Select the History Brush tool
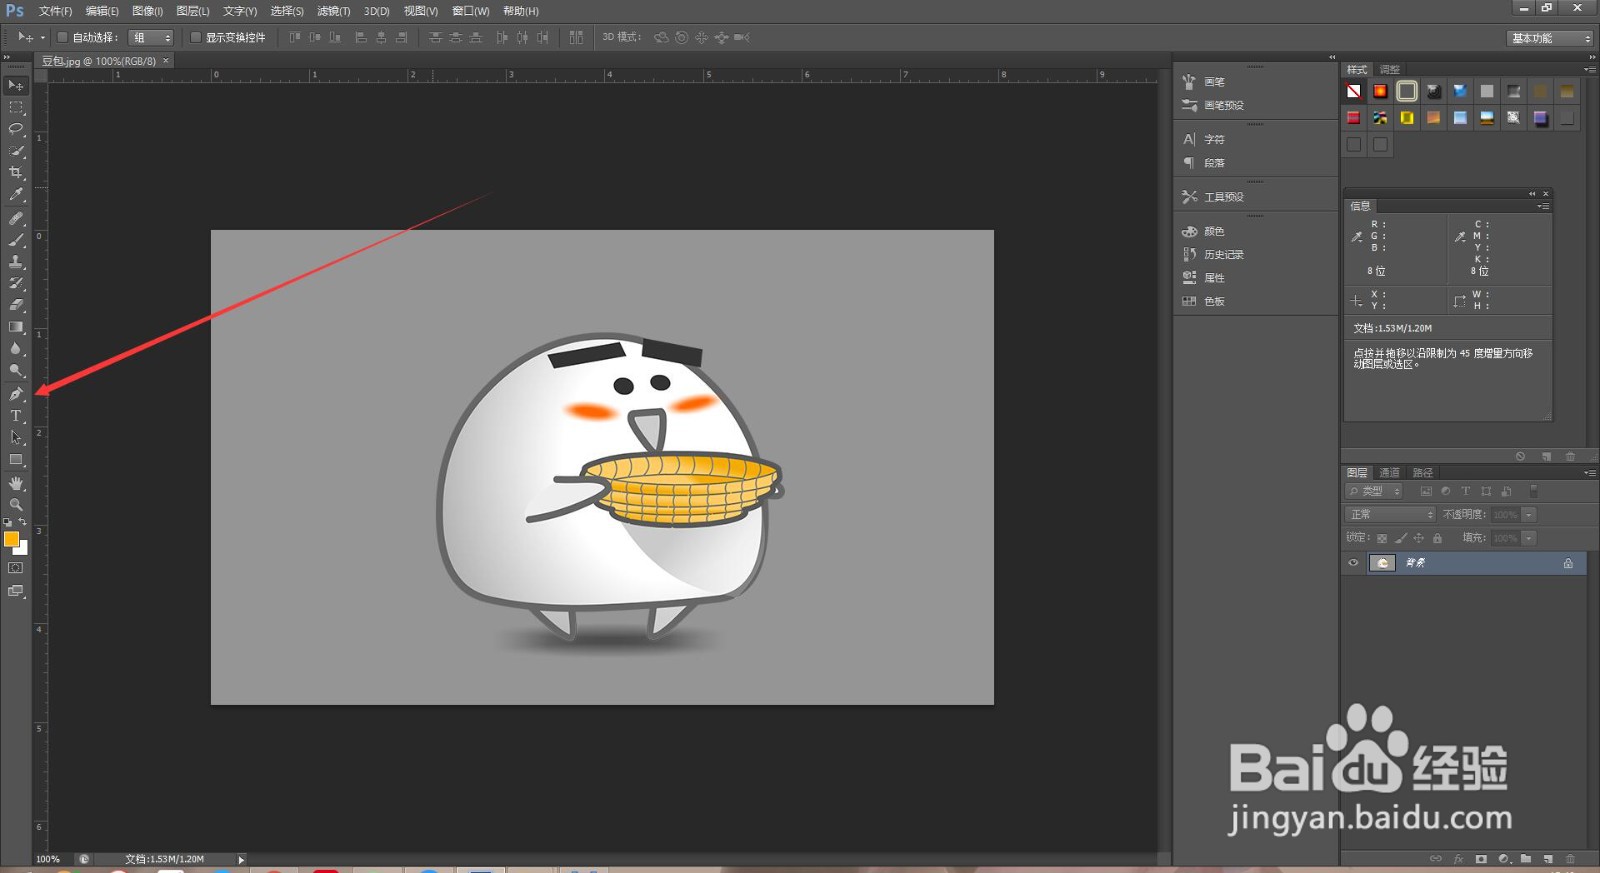The height and width of the screenshot is (873, 1600). pyautogui.click(x=16, y=284)
